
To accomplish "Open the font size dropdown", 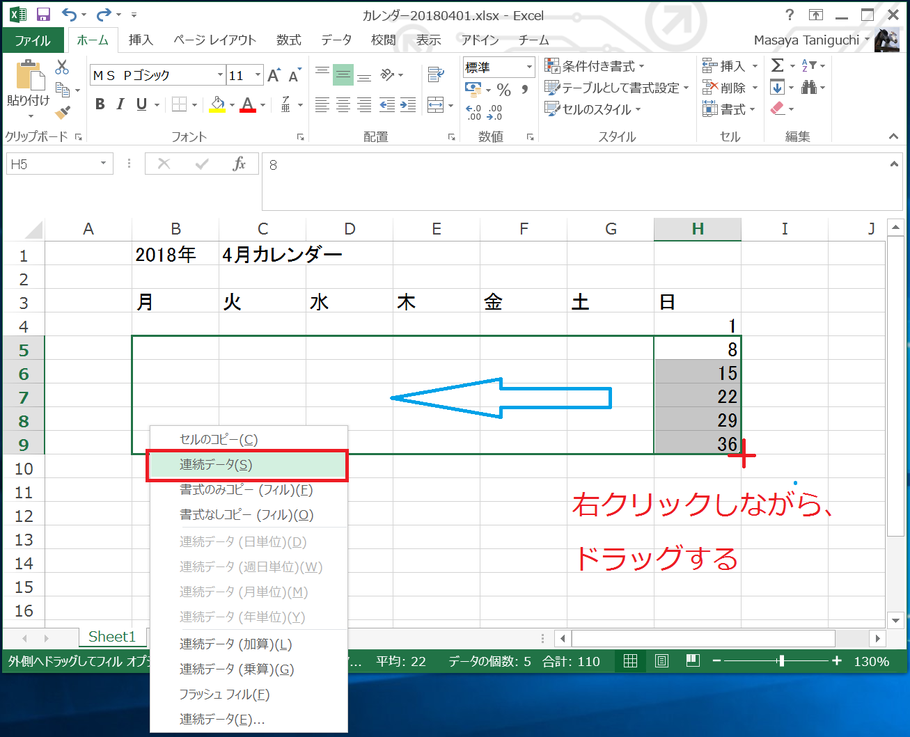I will [258, 75].
